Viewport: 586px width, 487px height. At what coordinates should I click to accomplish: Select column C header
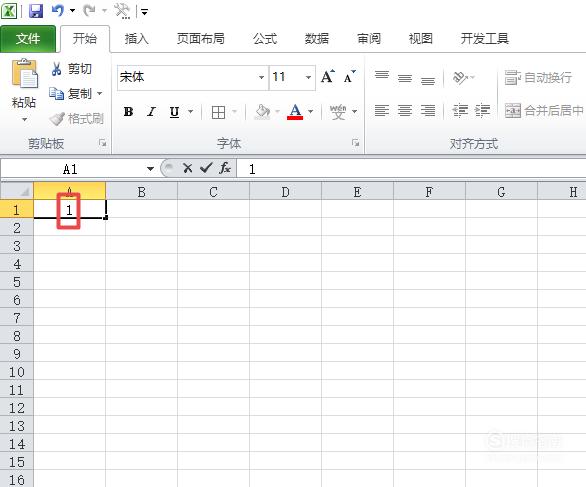pyautogui.click(x=213, y=192)
